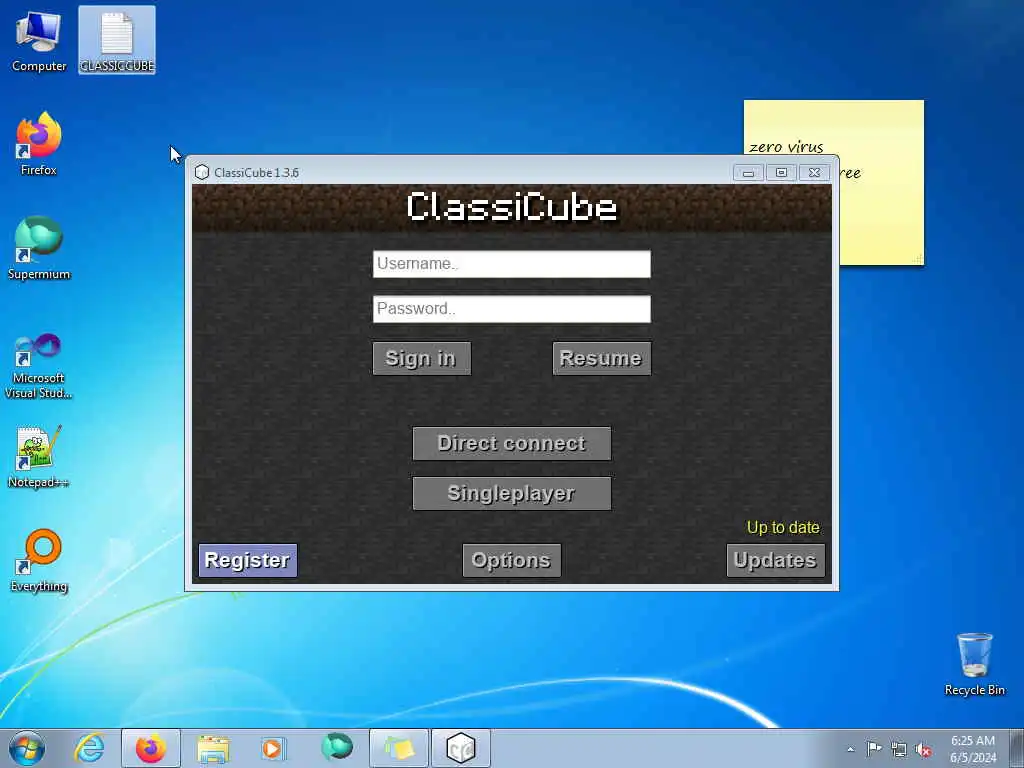
Task: Start Singleplayer mode
Action: click(x=511, y=493)
